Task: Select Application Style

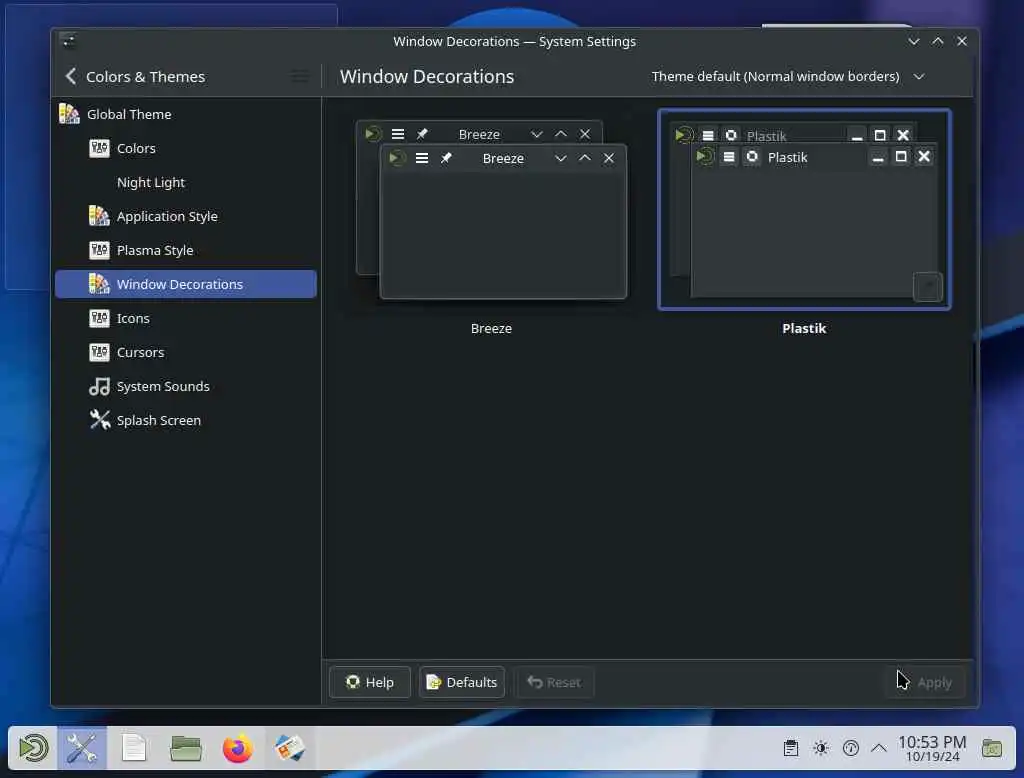Action: pos(186,216)
